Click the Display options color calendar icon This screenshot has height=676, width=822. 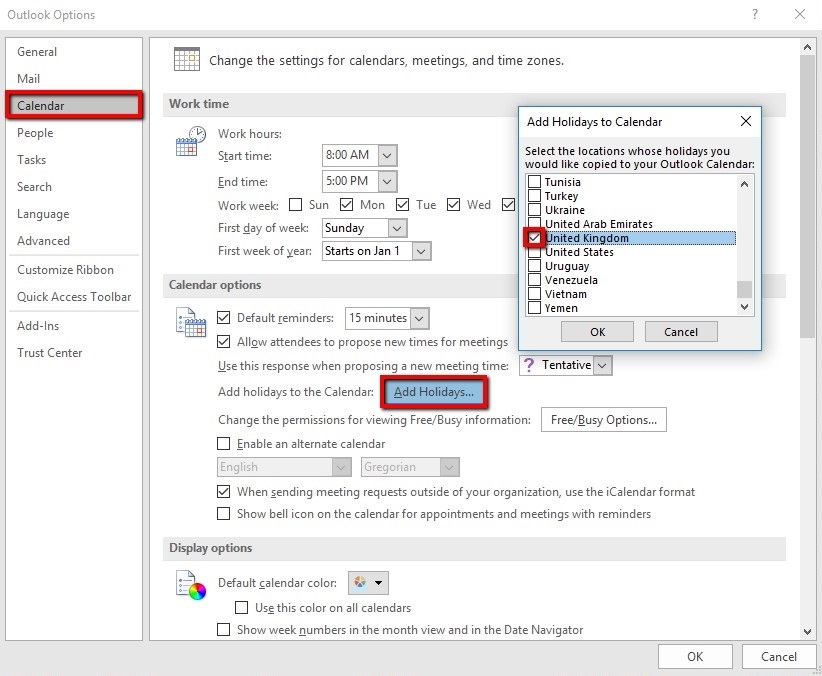coord(189,583)
